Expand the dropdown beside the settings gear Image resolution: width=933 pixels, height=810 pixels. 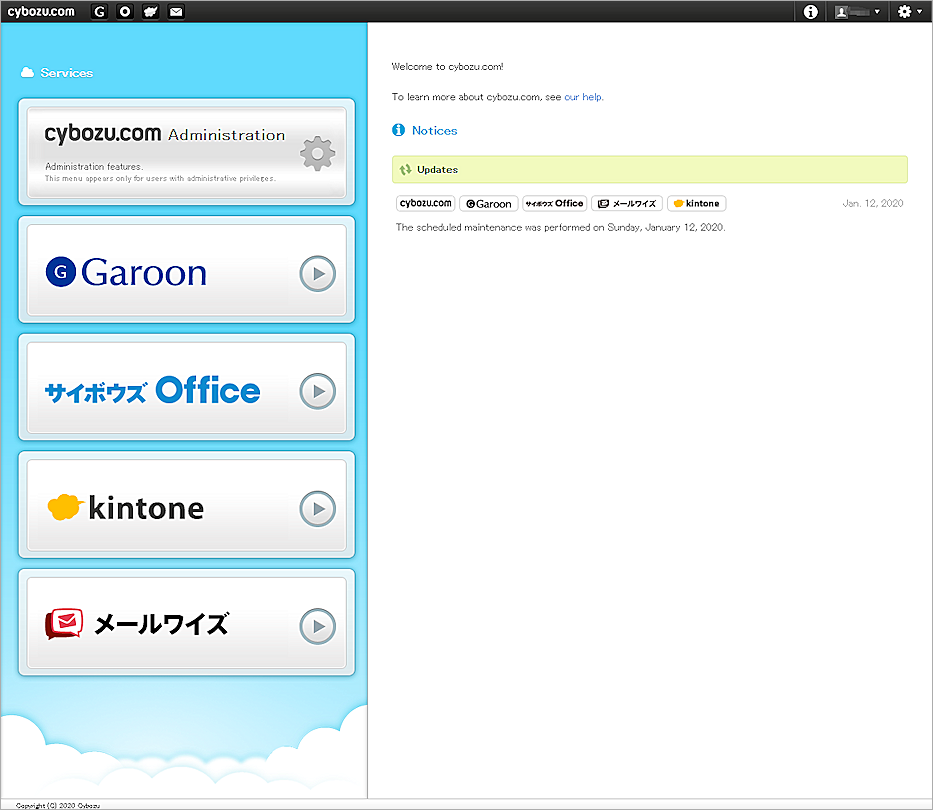[918, 11]
